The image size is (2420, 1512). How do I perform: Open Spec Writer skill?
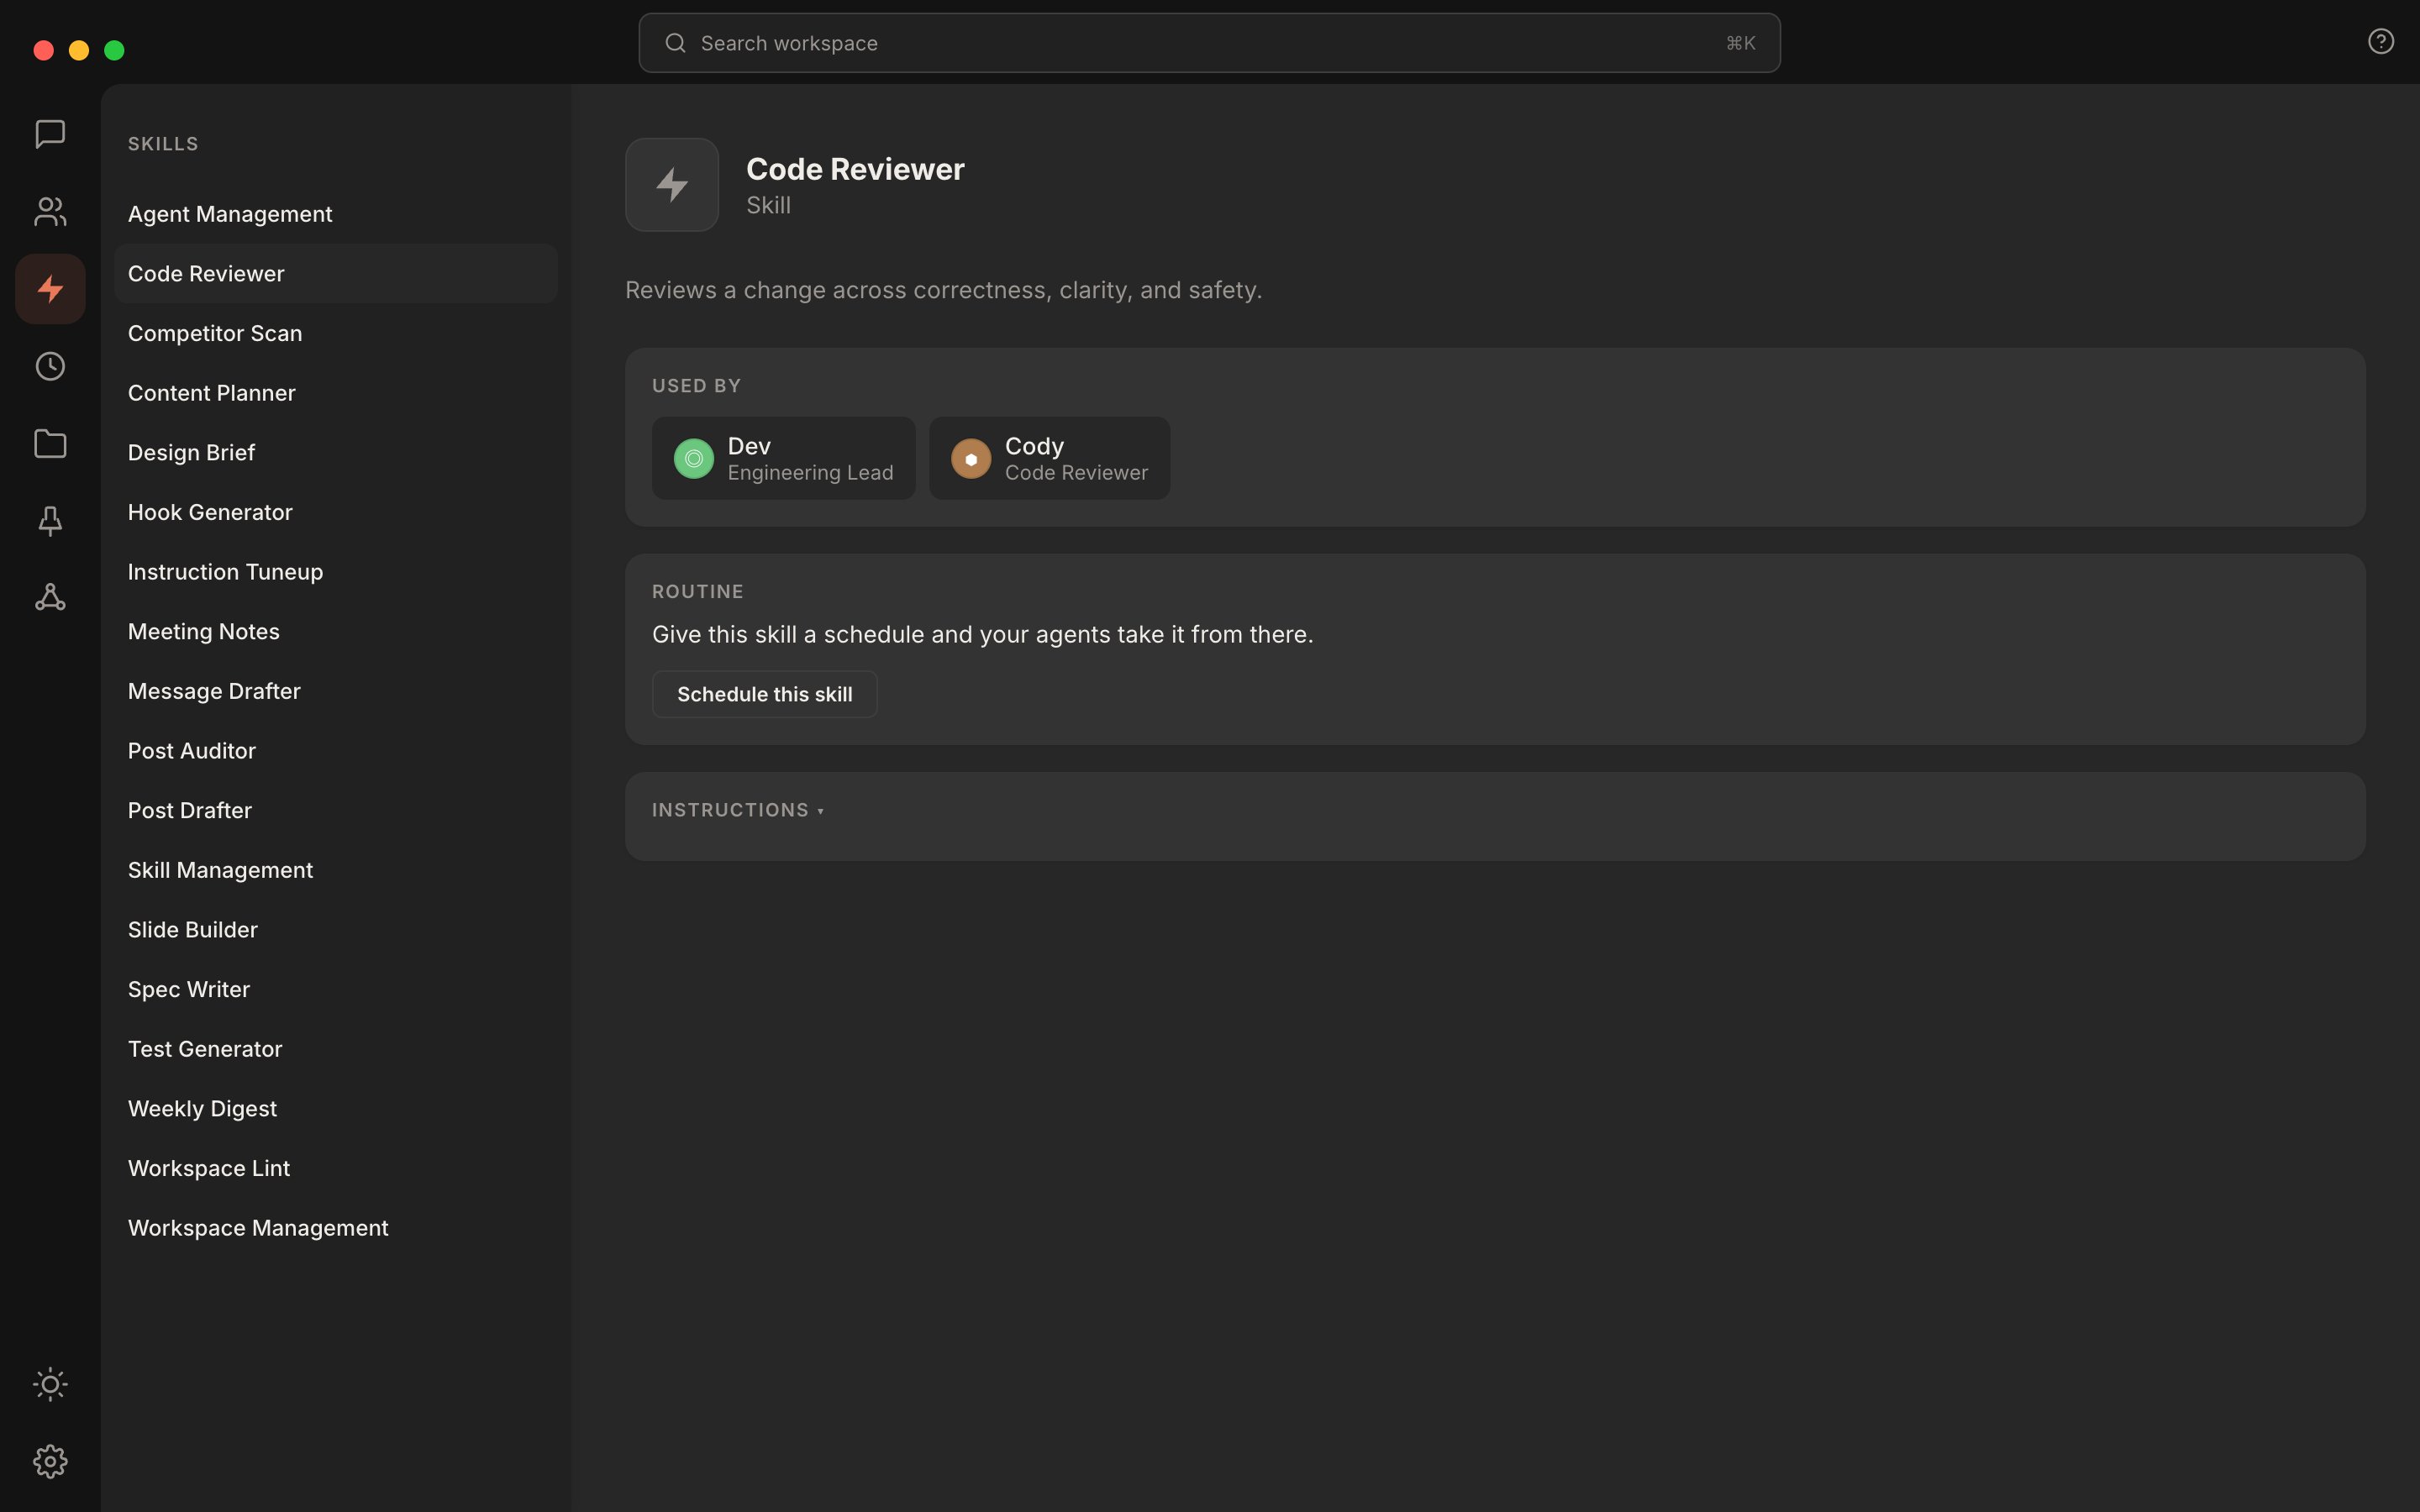(x=336, y=989)
